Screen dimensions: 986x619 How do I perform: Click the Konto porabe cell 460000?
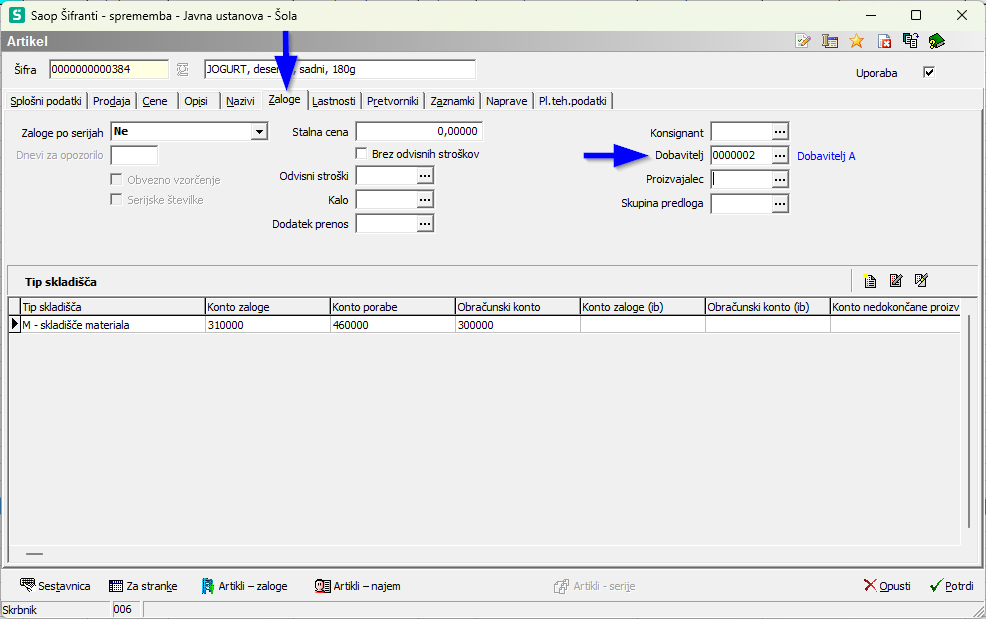pyautogui.click(x=393, y=325)
